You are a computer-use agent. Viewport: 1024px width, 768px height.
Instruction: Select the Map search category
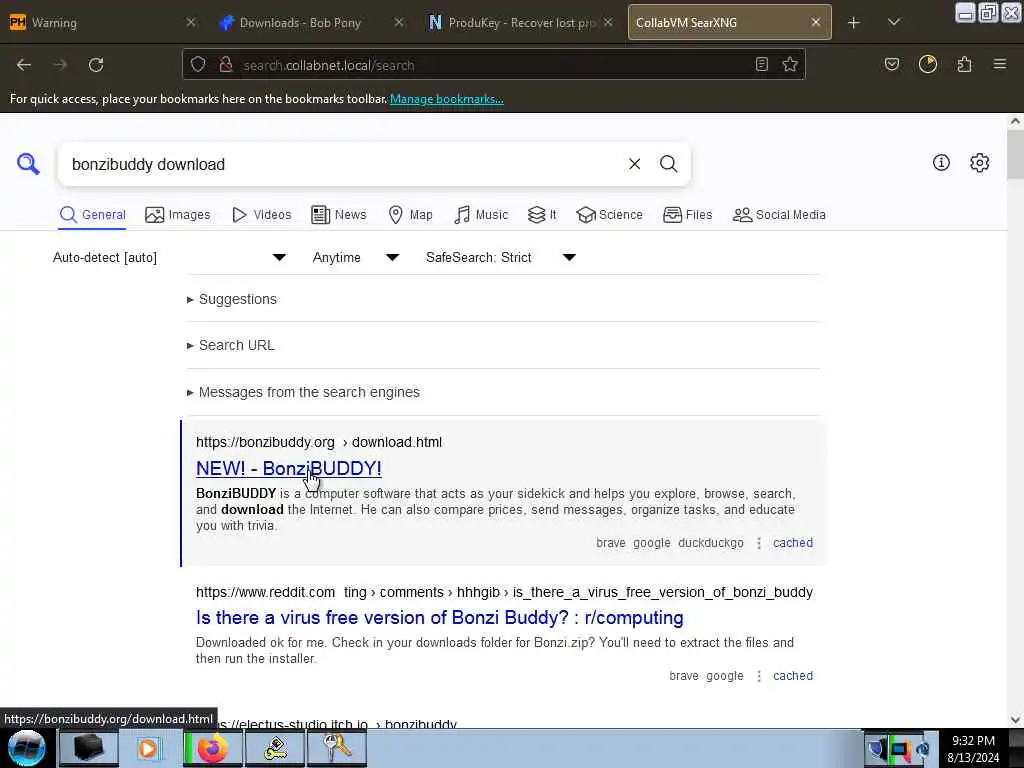tap(411, 215)
